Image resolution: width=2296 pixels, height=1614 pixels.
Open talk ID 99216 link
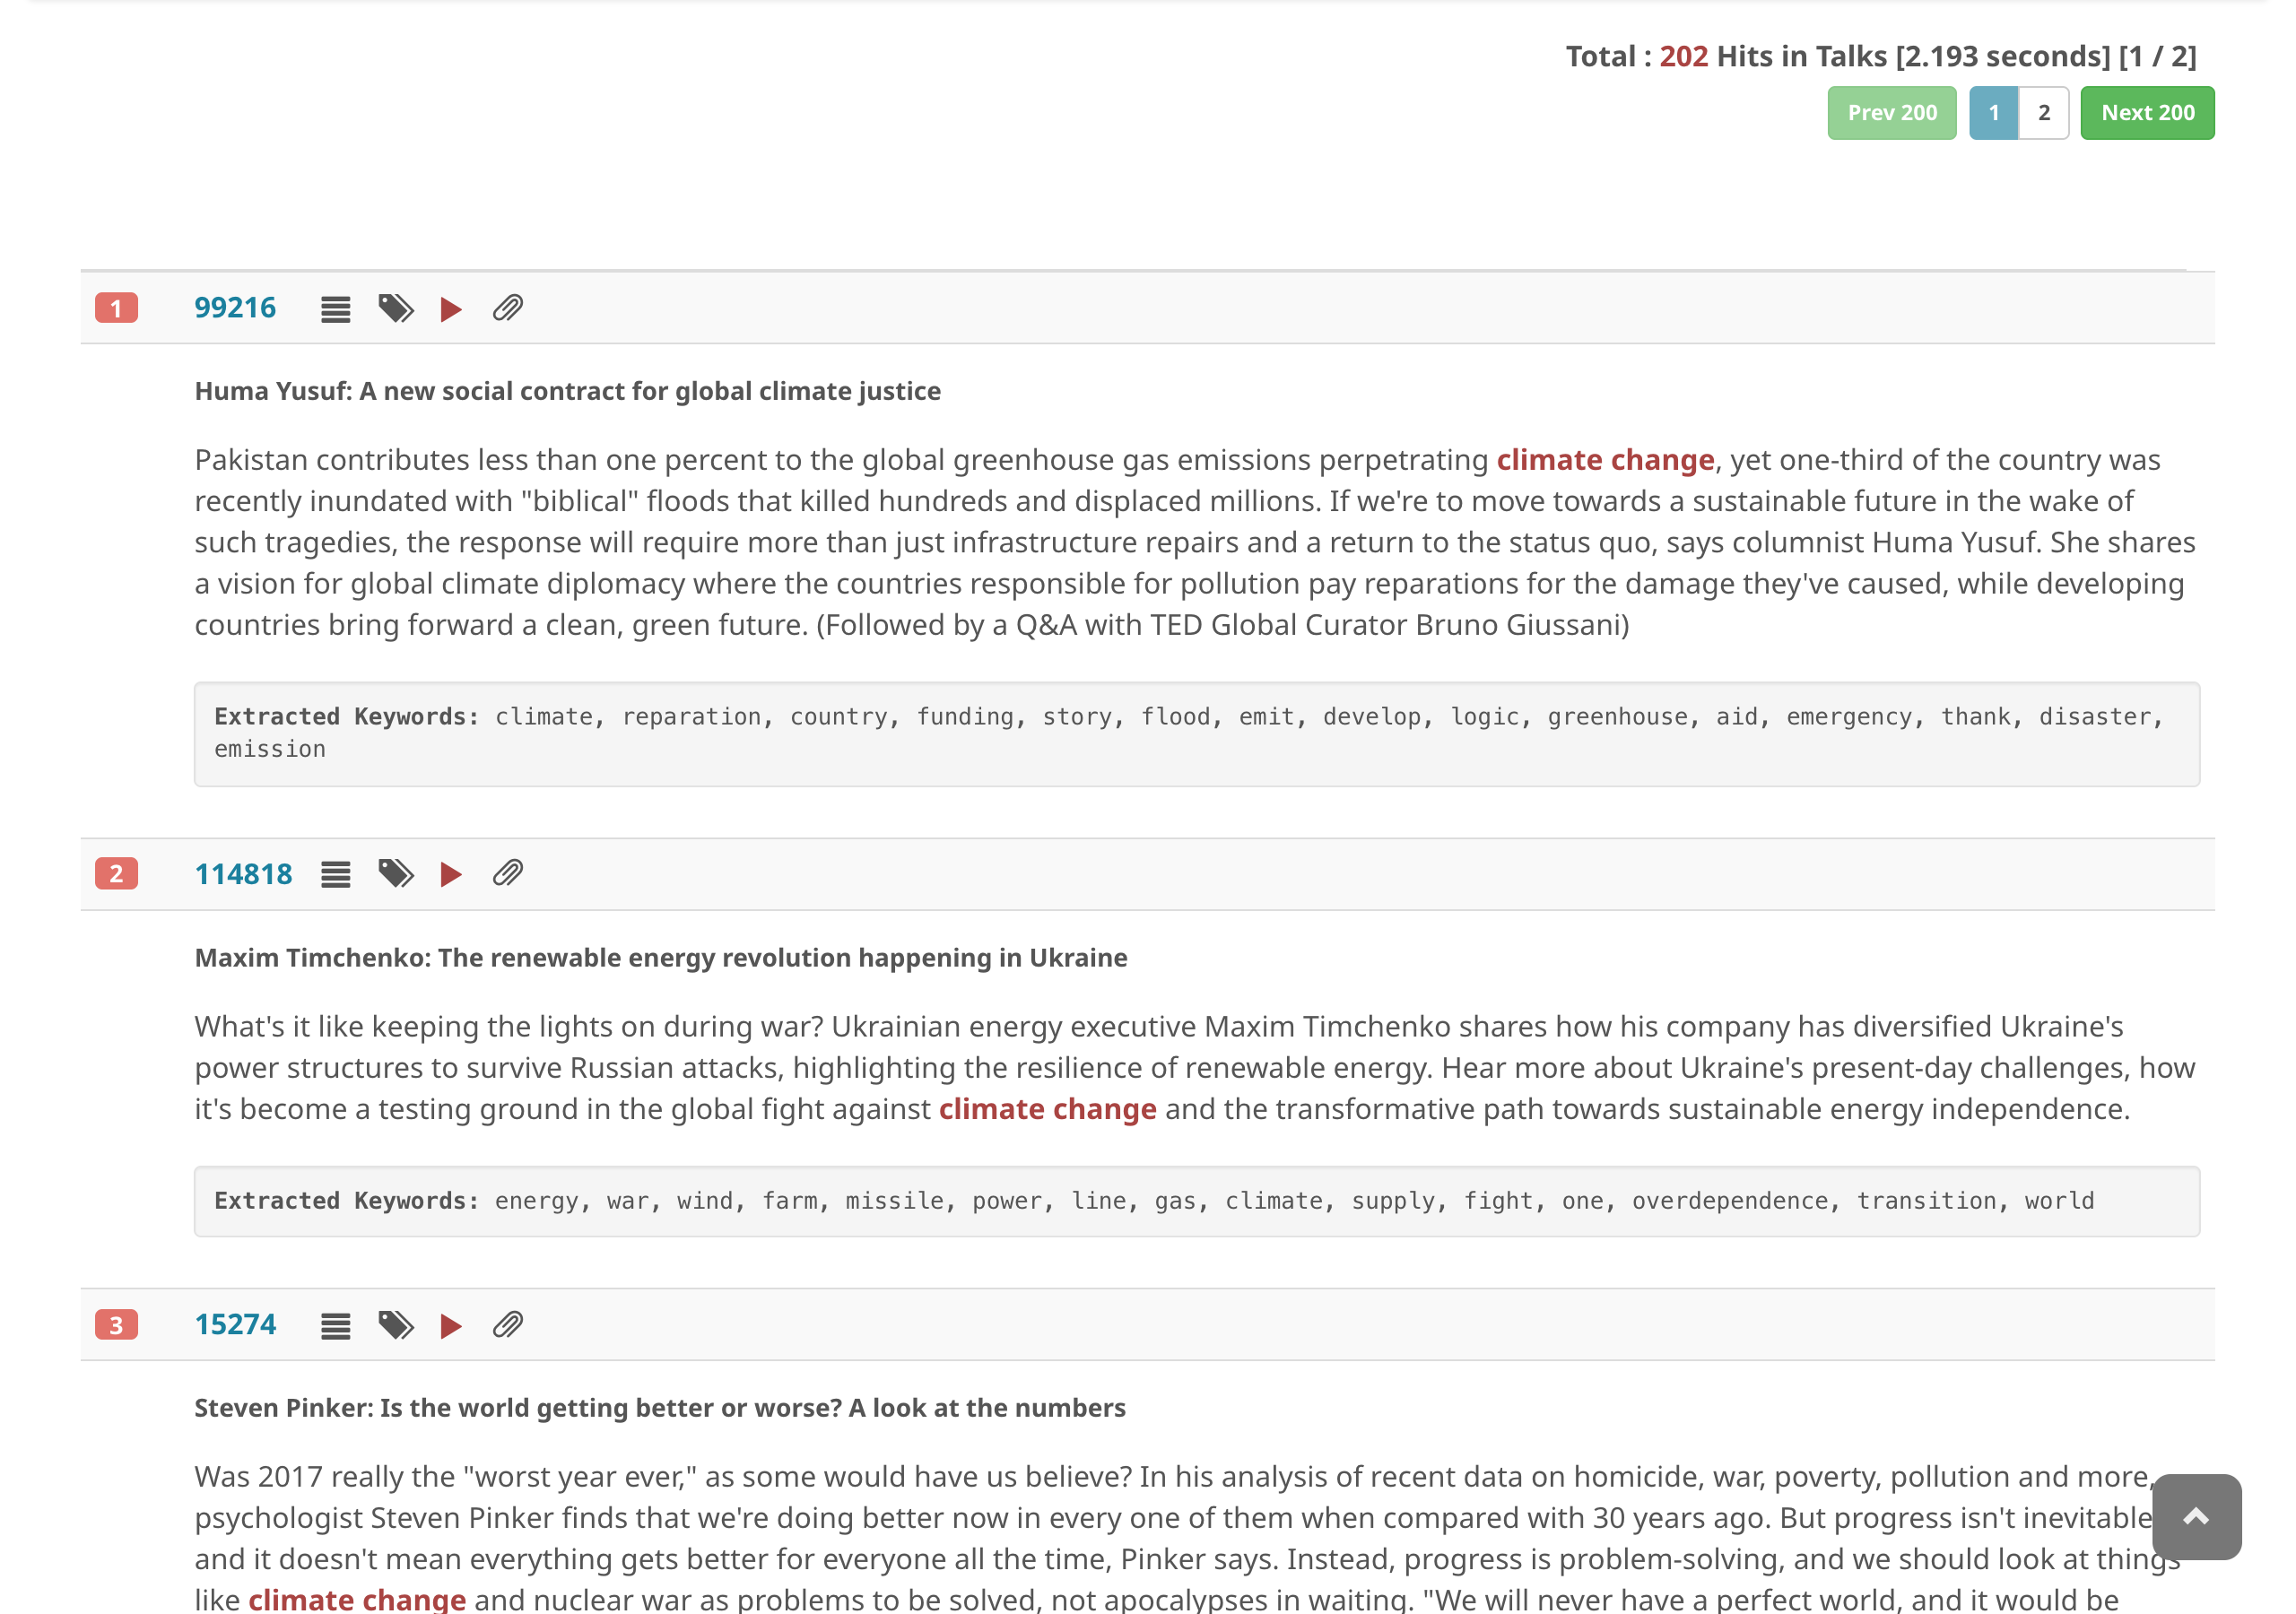coord(235,308)
